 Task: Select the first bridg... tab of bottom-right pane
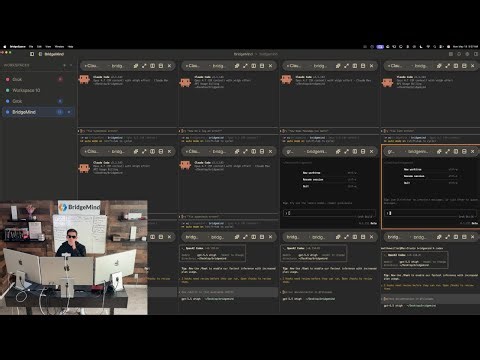[x=393, y=237]
